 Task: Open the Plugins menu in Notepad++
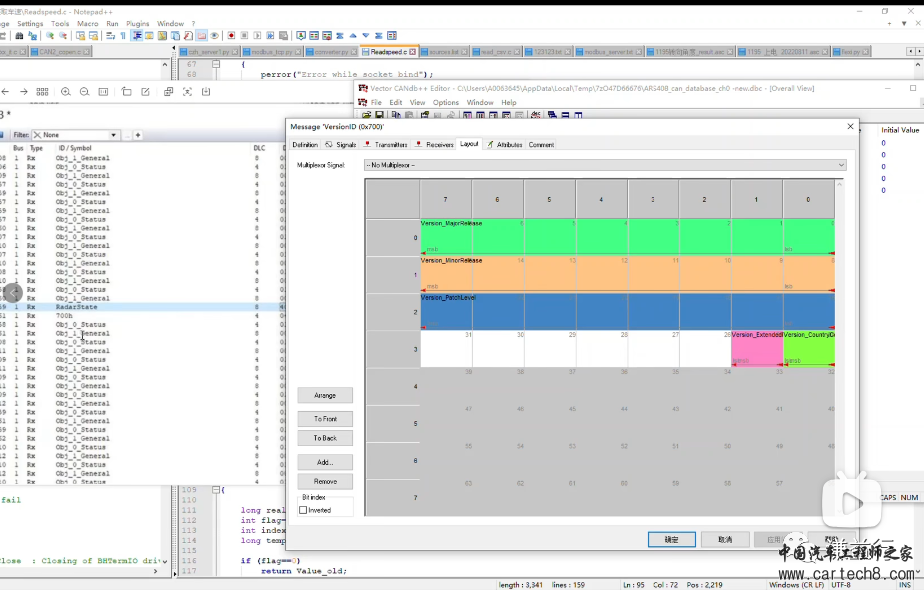pos(138,24)
